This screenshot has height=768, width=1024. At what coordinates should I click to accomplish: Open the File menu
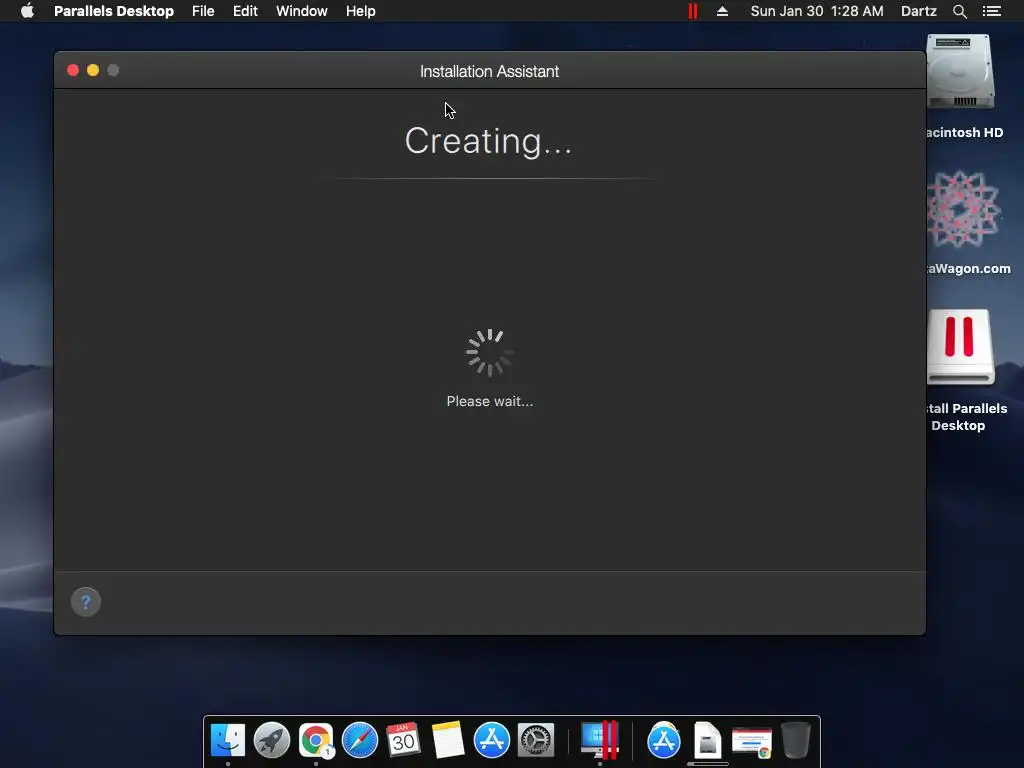click(x=203, y=11)
